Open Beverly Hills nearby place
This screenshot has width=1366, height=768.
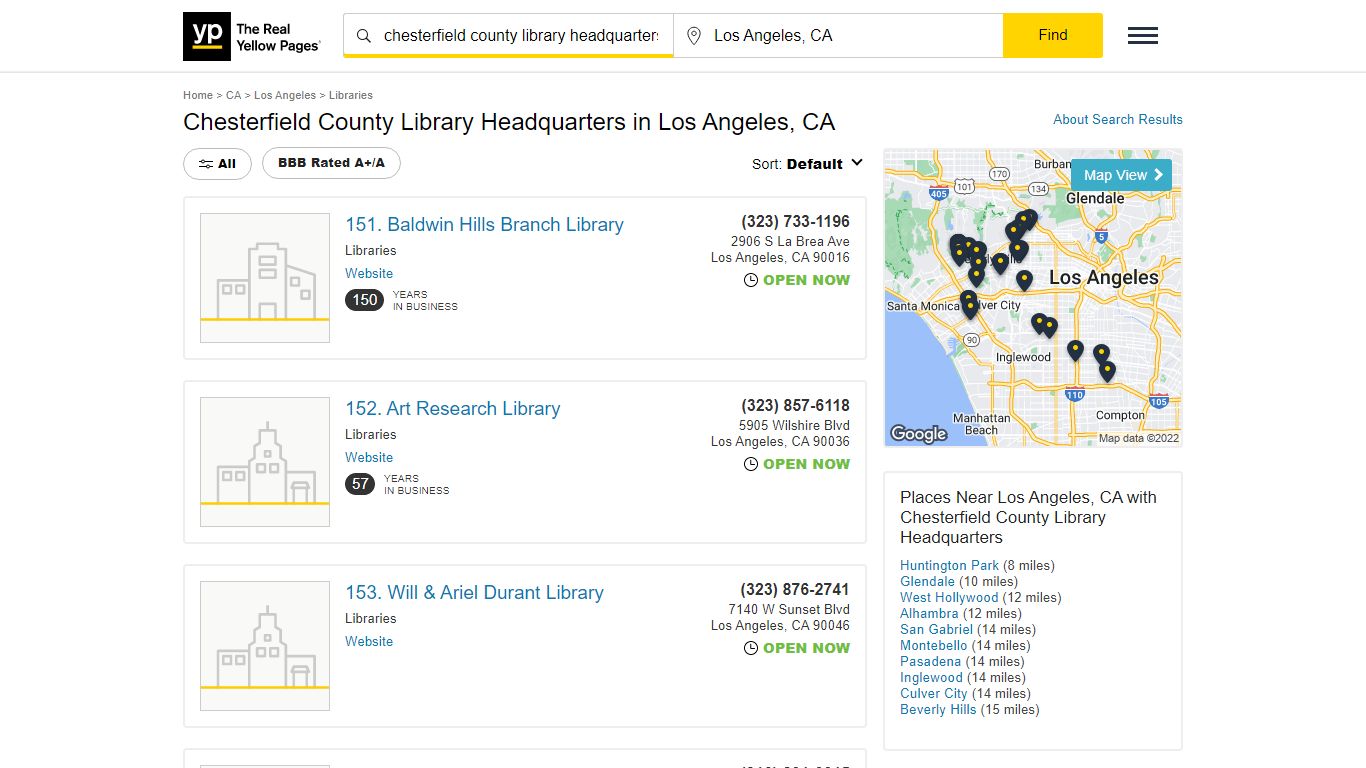point(938,709)
